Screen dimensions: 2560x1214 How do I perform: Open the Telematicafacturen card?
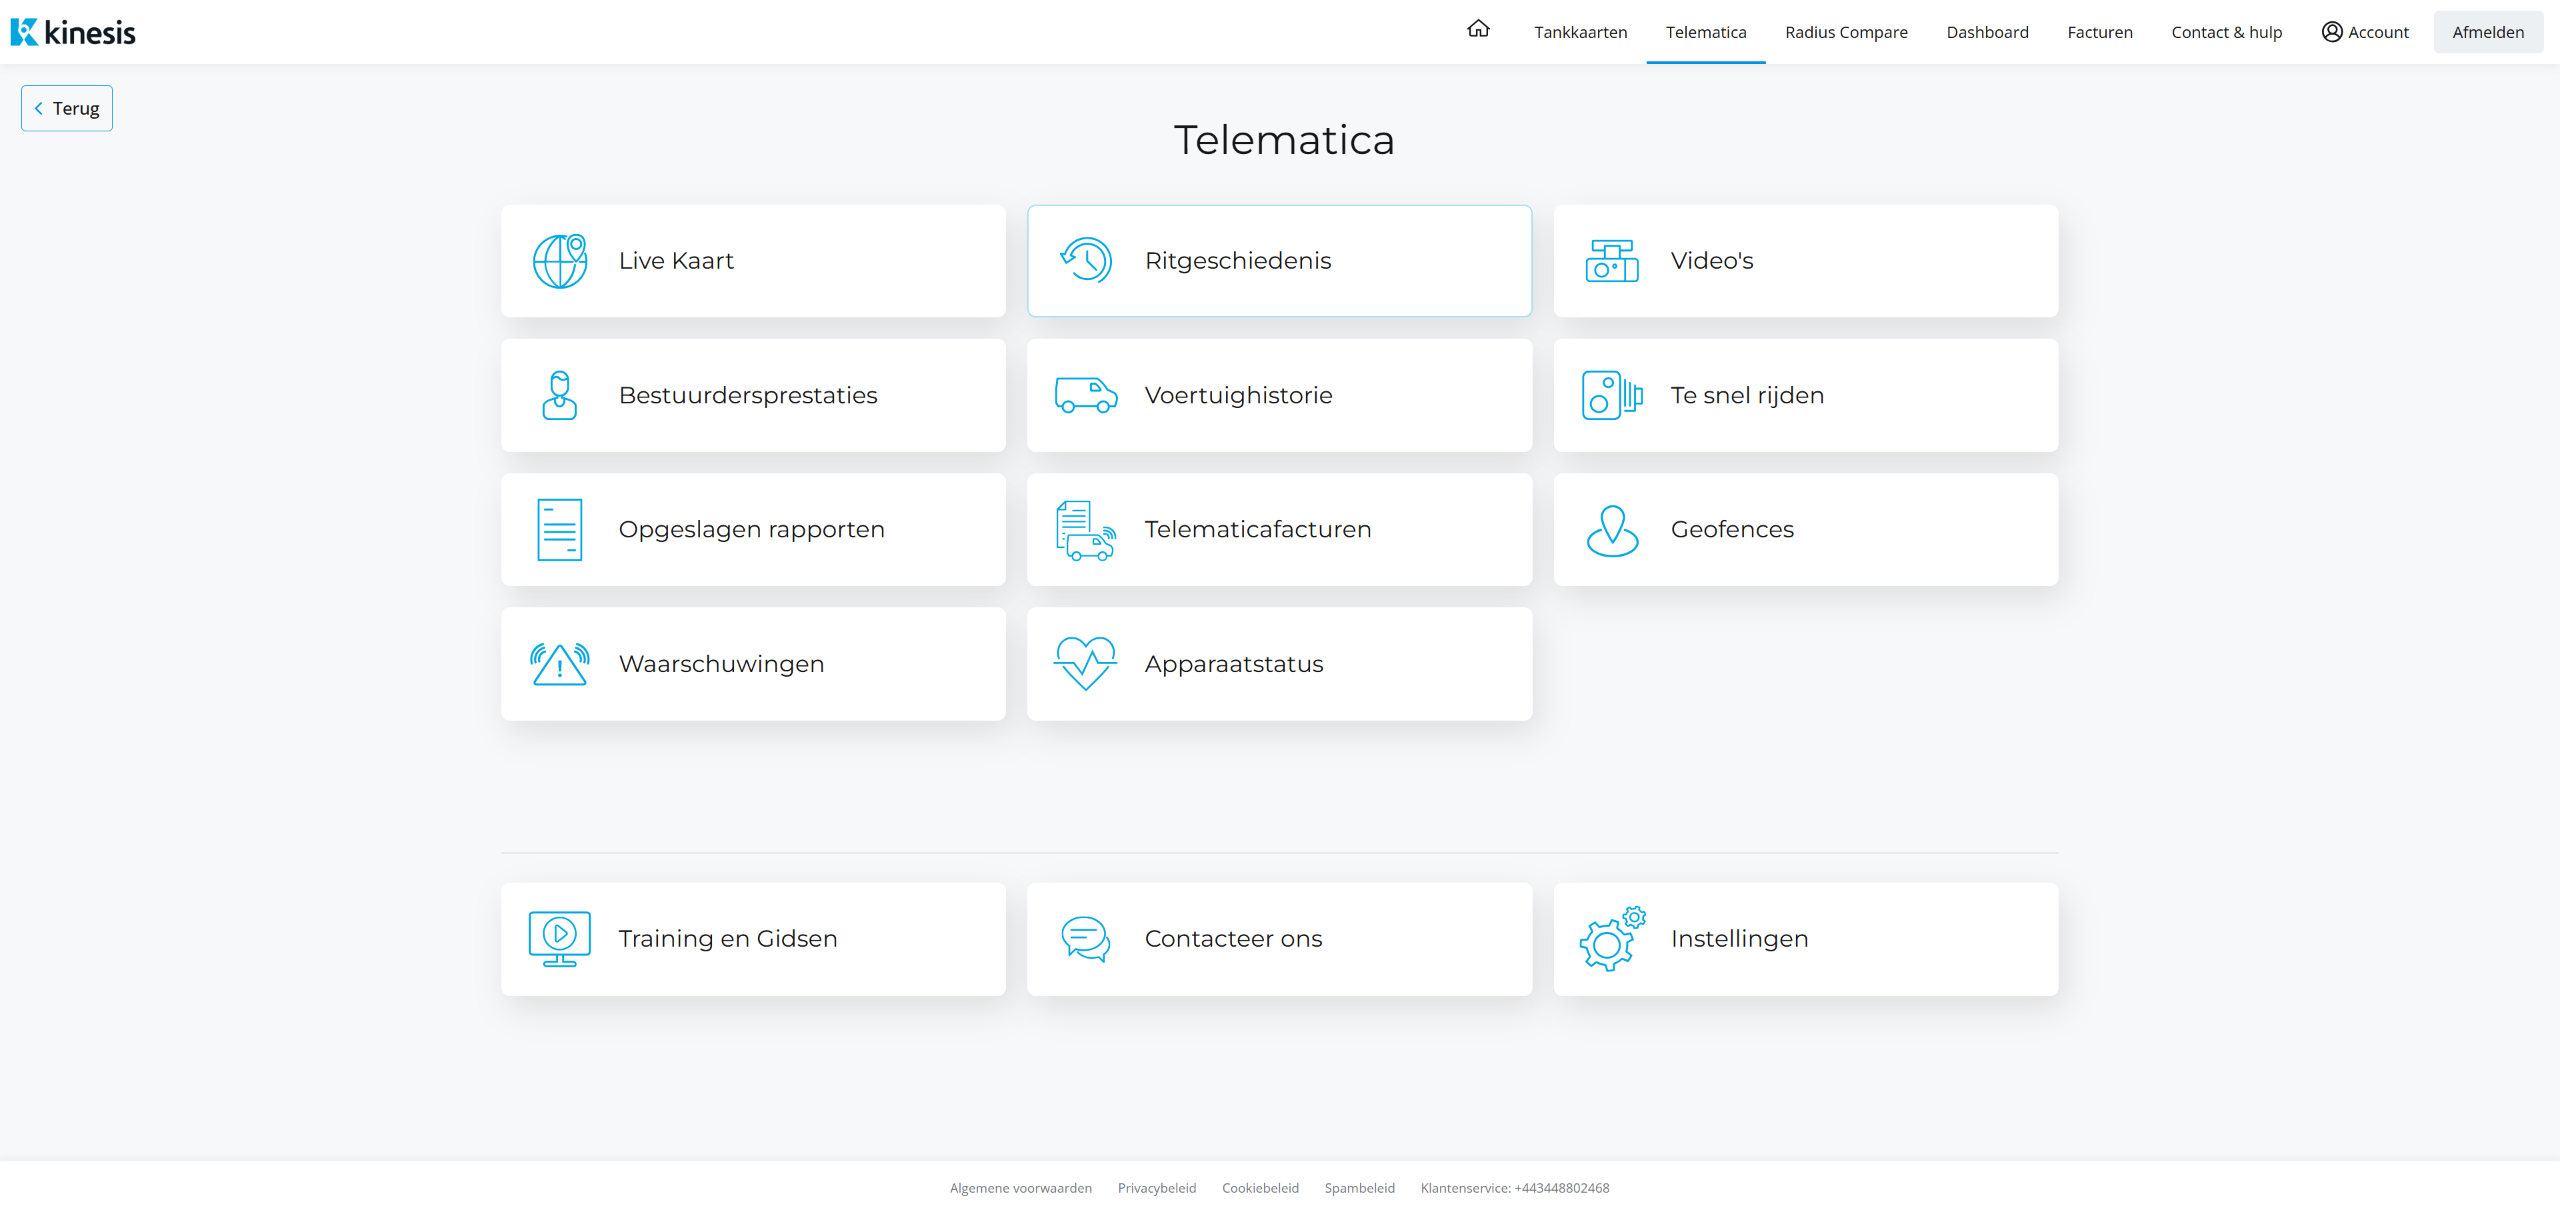[1279, 530]
